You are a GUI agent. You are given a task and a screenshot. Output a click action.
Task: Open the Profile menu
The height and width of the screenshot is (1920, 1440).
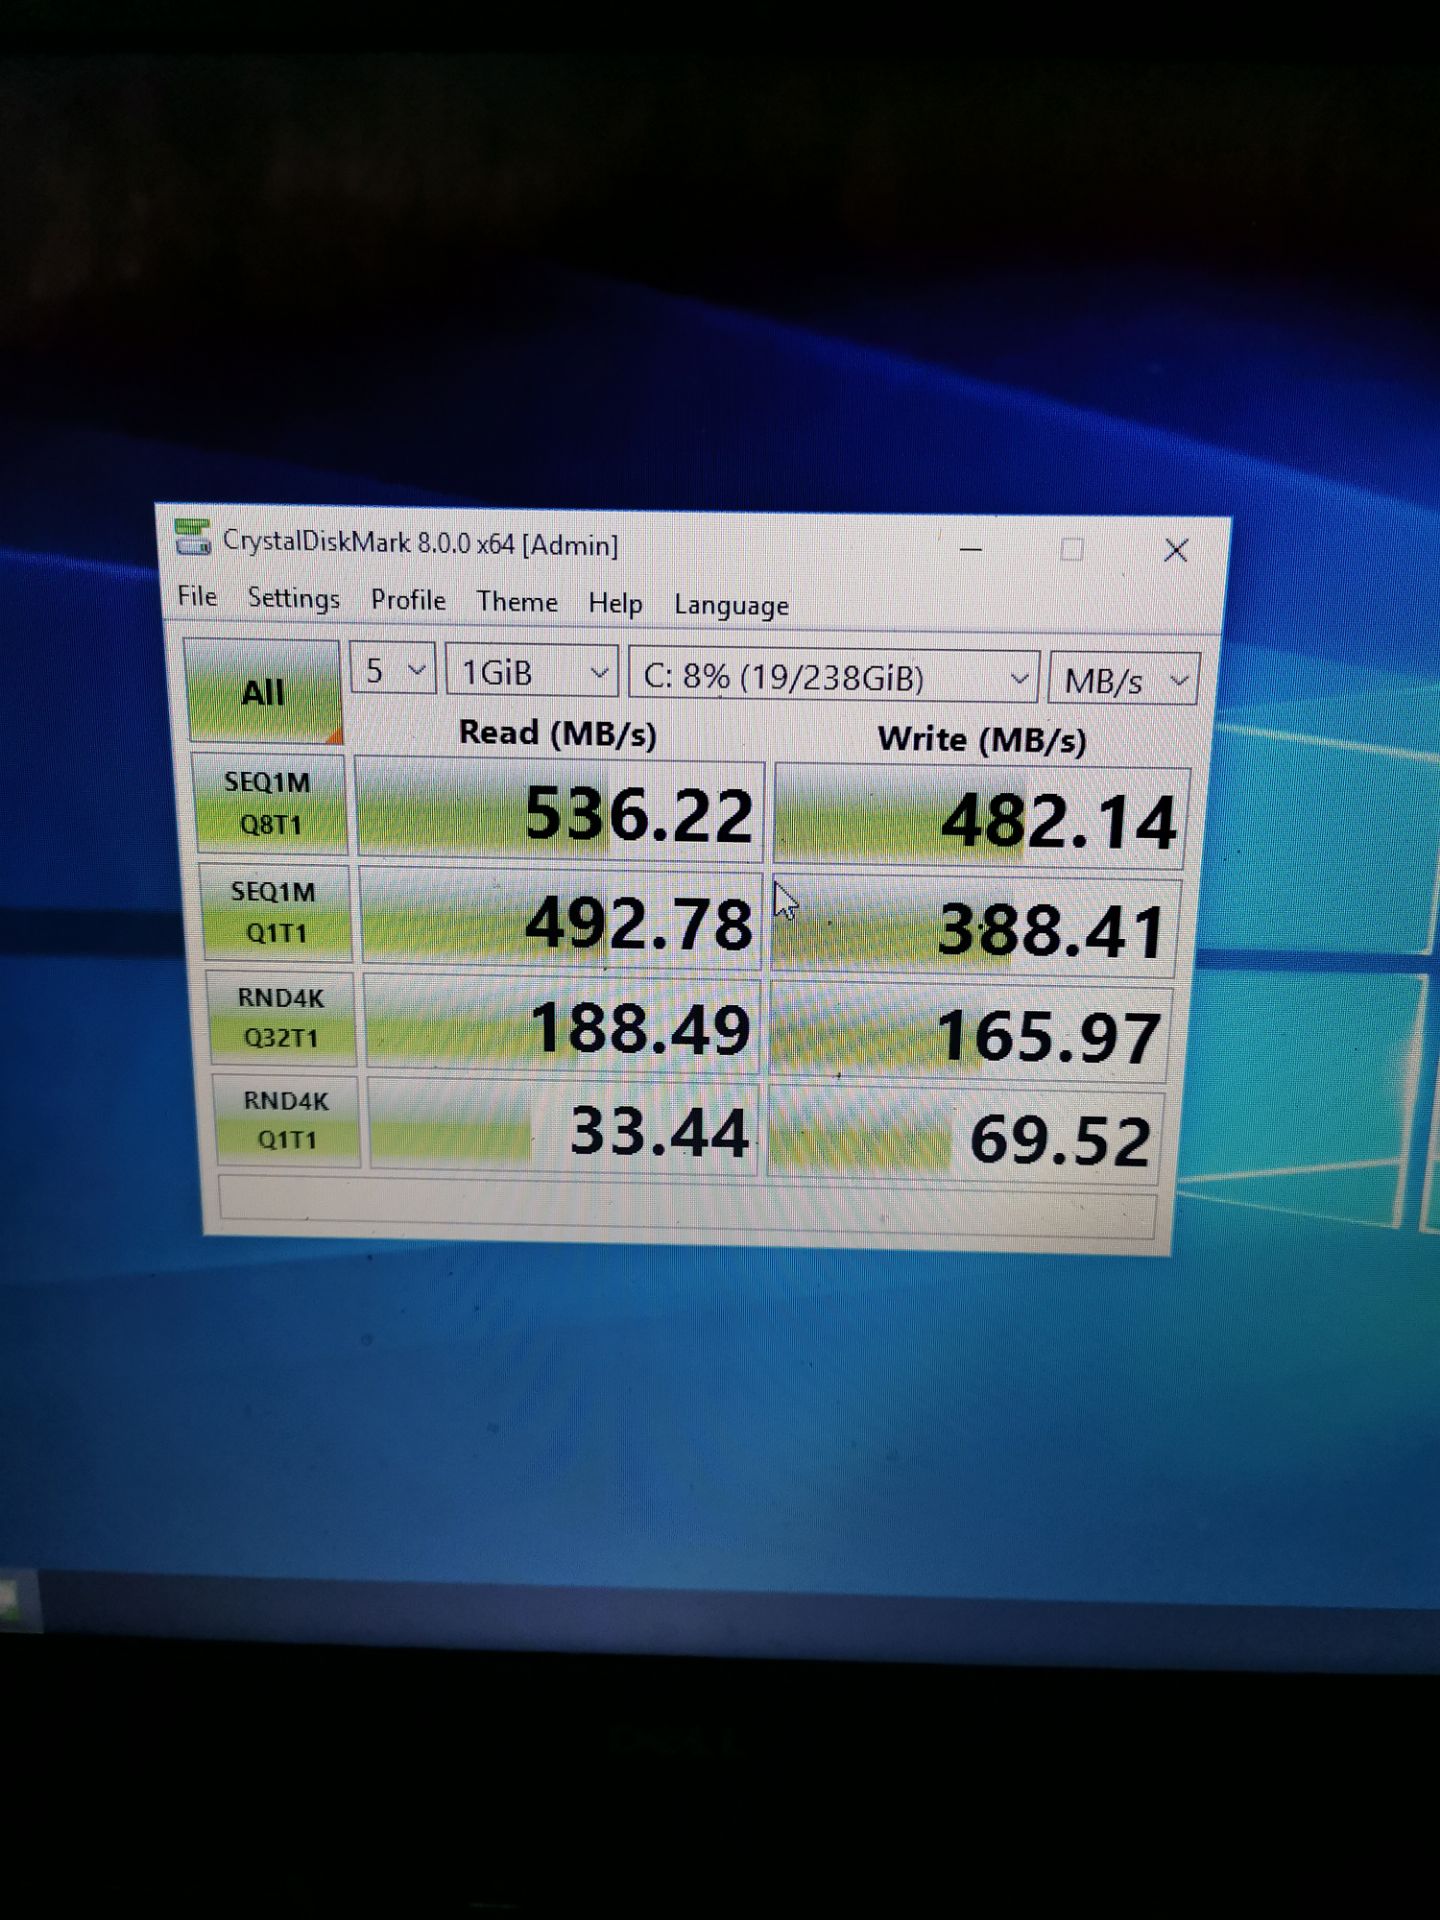[408, 600]
